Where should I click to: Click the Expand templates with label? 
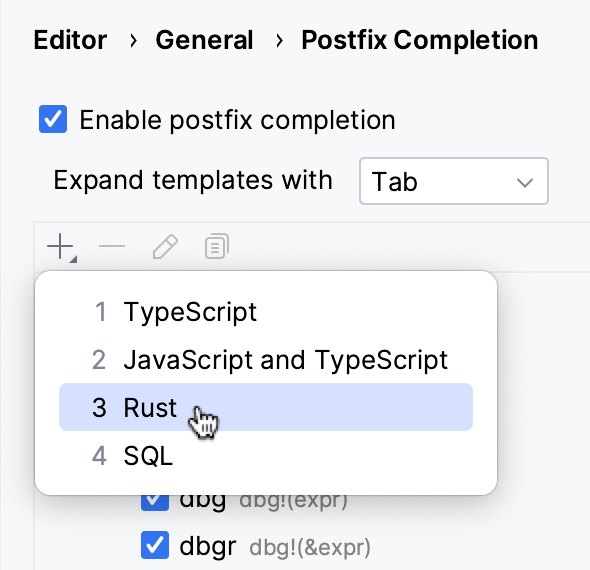[x=193, y=181]
